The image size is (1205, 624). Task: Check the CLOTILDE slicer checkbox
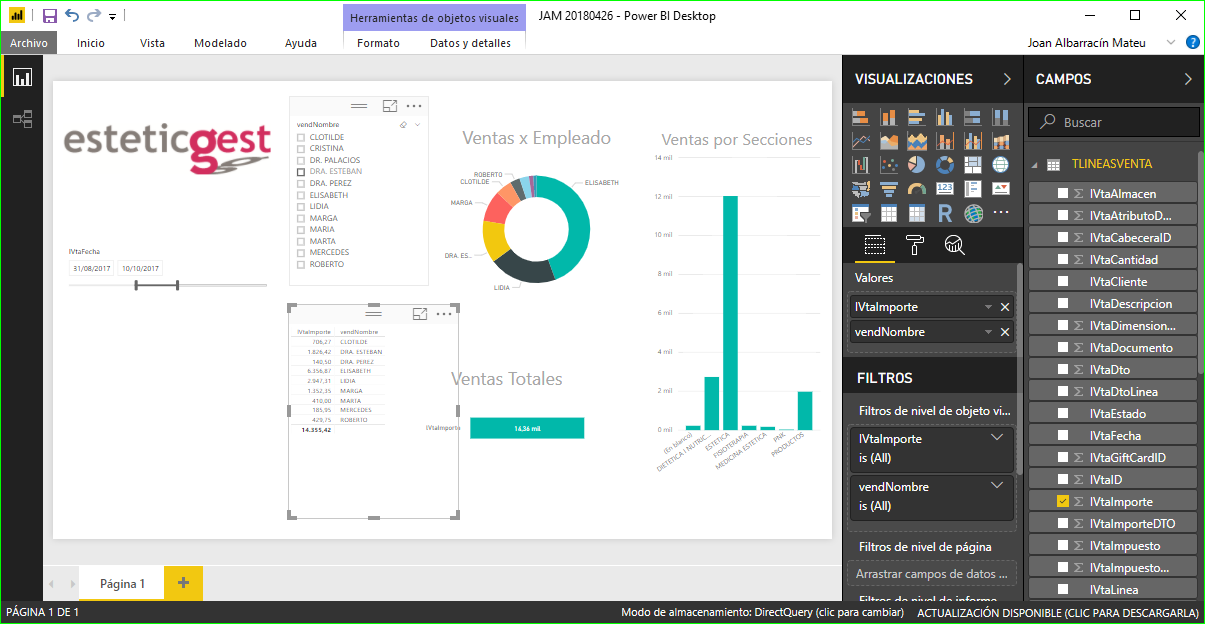pos(301,137)
